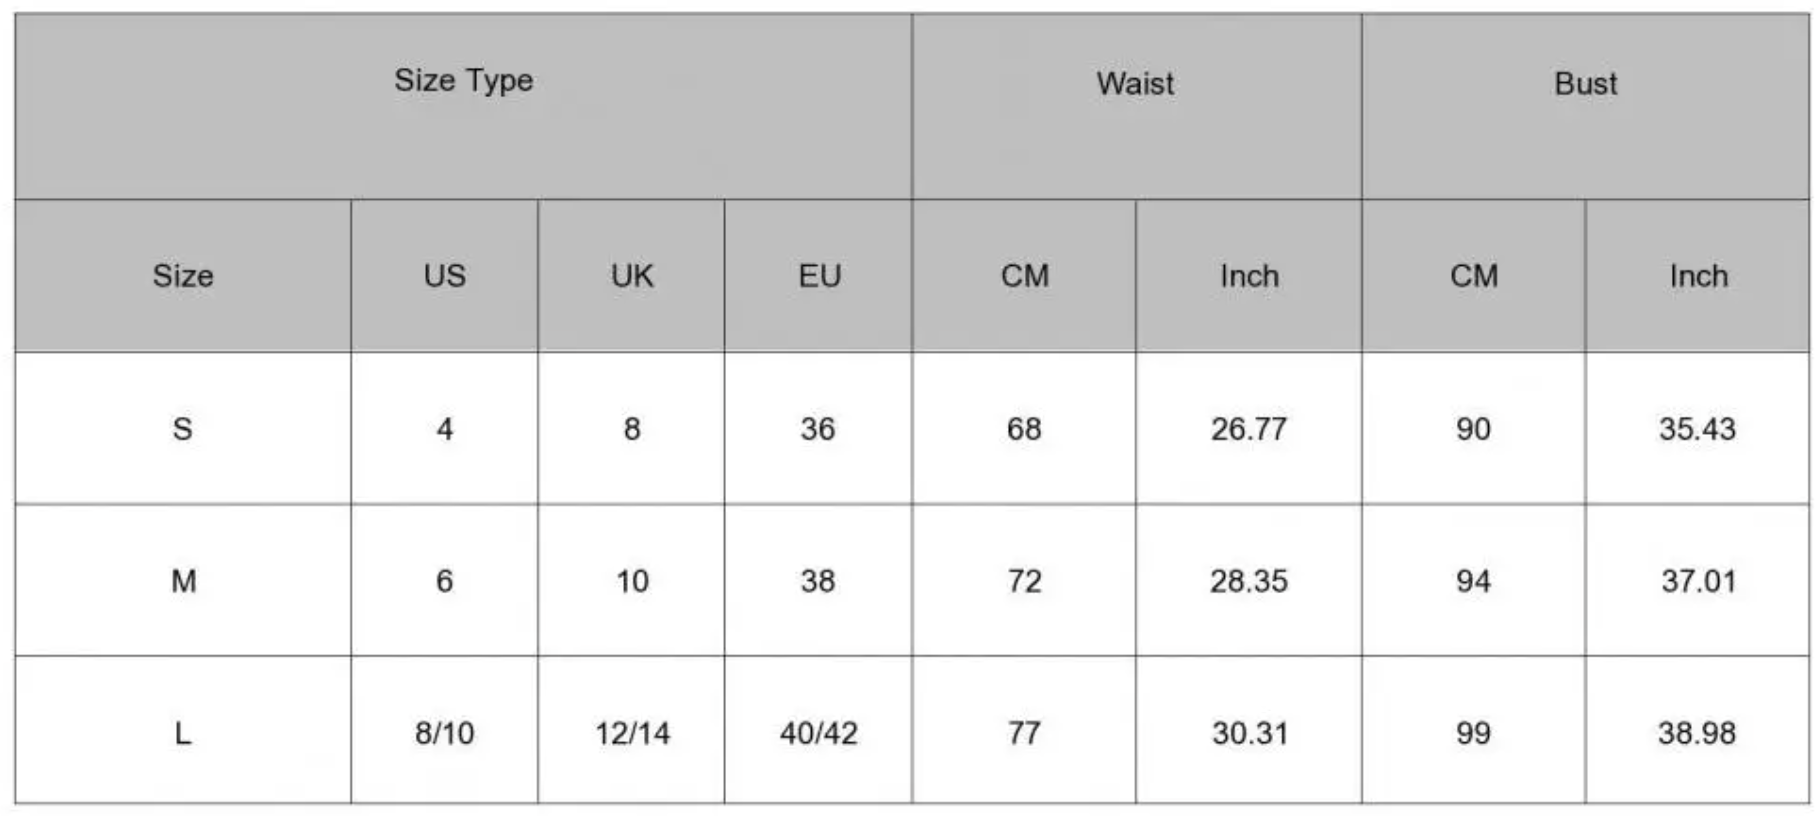Screen dimensions: 1820x816
Task: Select the 40/42 EU size cell
Action: coord(818,733)
